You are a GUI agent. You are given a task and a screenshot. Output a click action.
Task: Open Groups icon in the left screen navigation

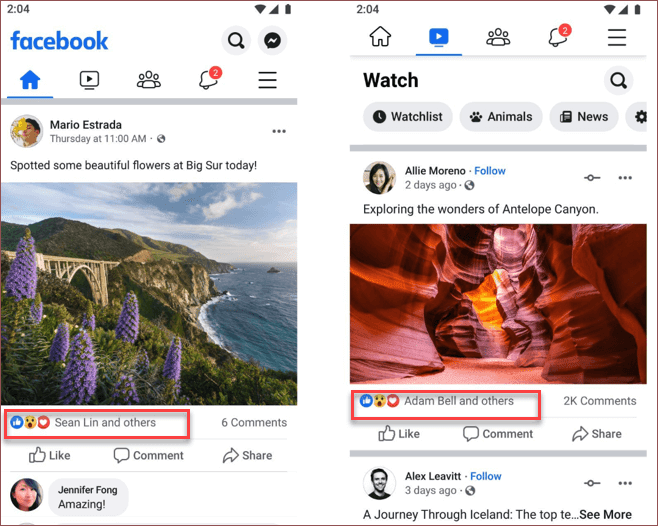149,80
